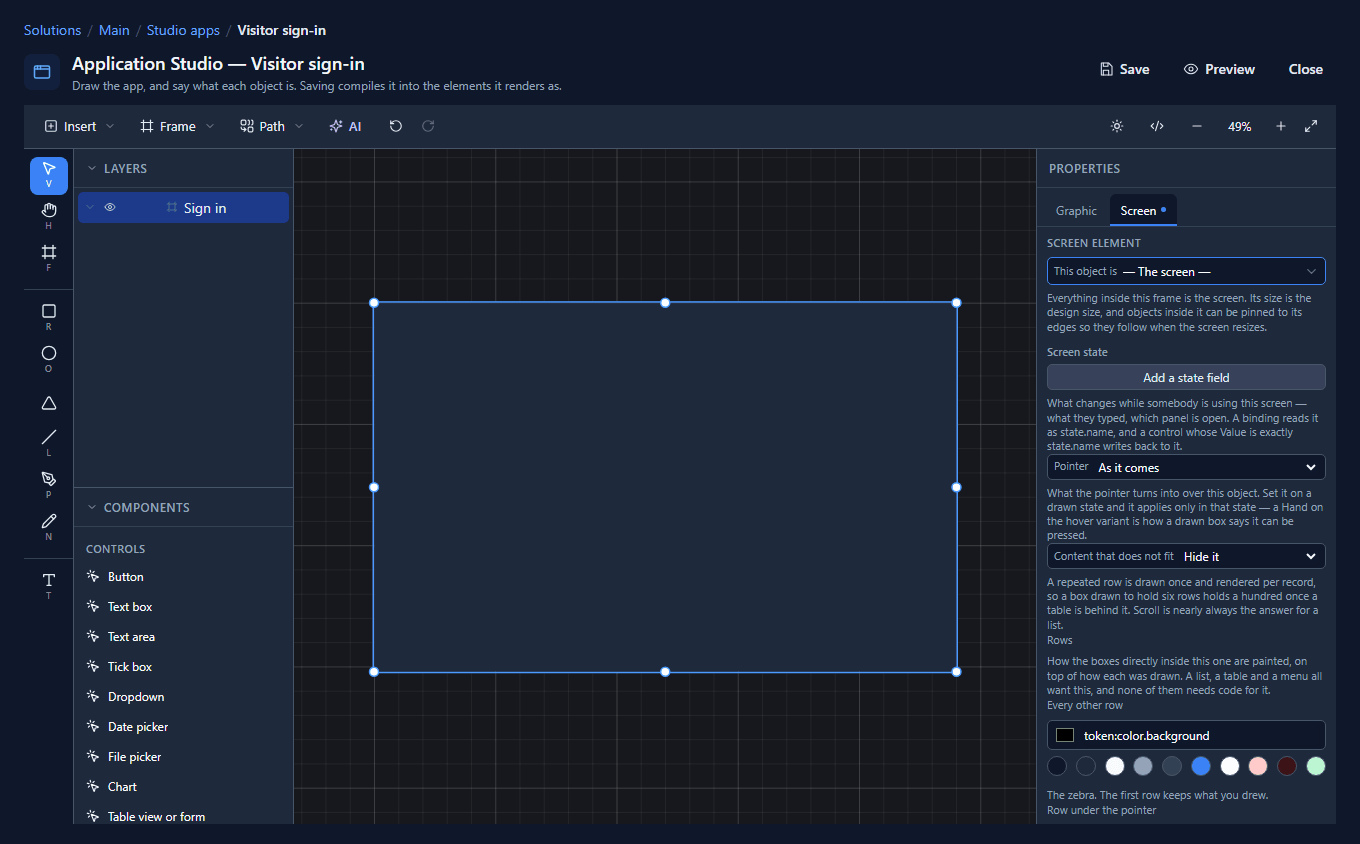Pick the mint green color swatch
This screenshot has height=844, width=1360.
(x=1316, y=766)
